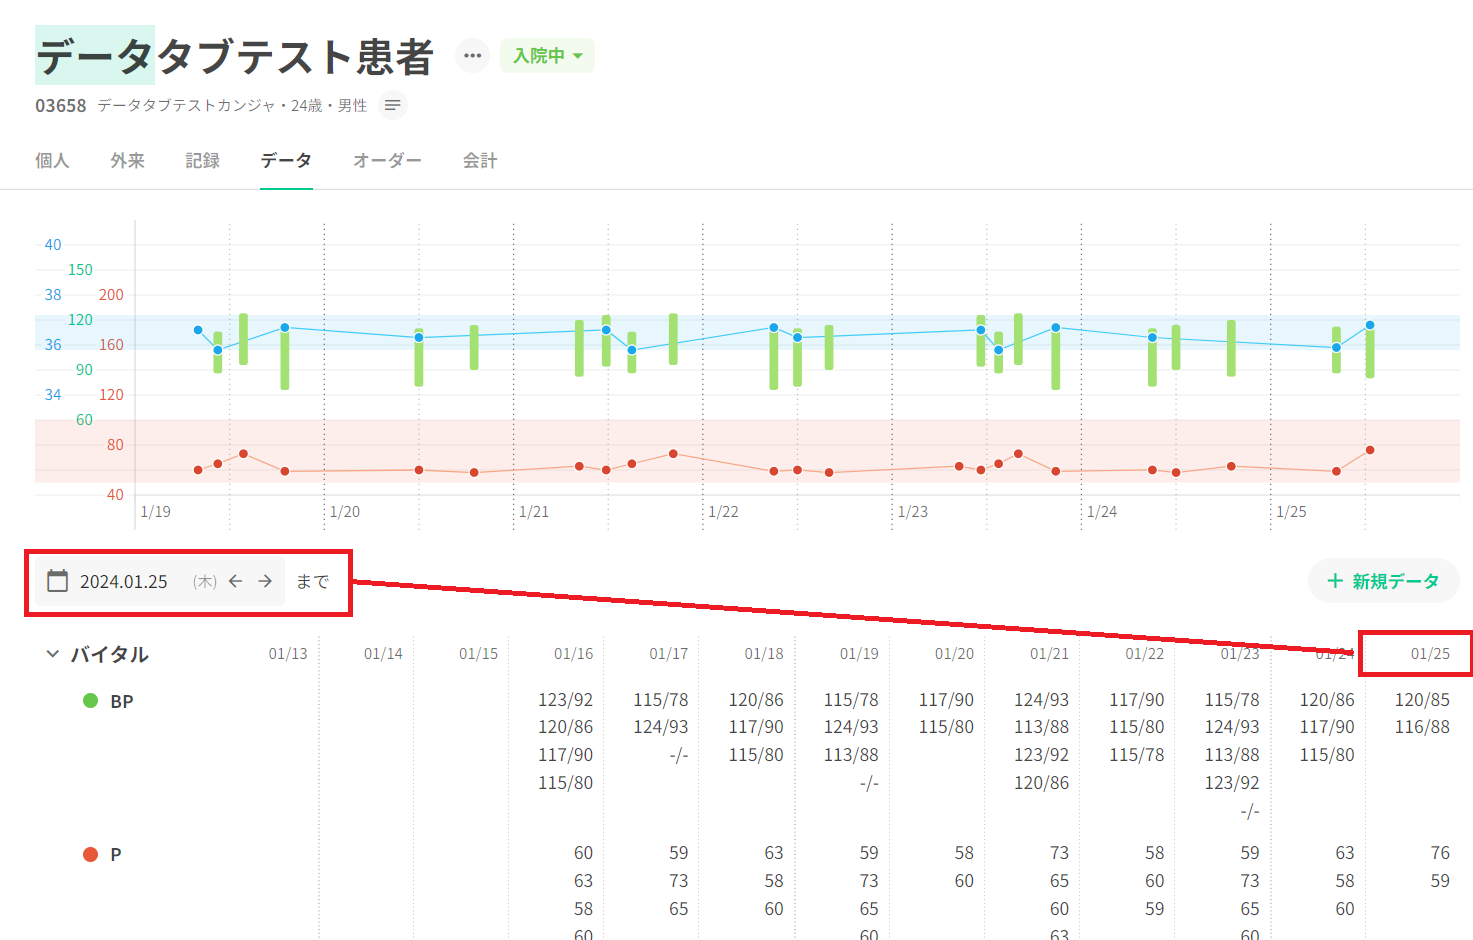Switch to the 外来 tab
The width and height of the screenshot is (1473, 940).
127,161
